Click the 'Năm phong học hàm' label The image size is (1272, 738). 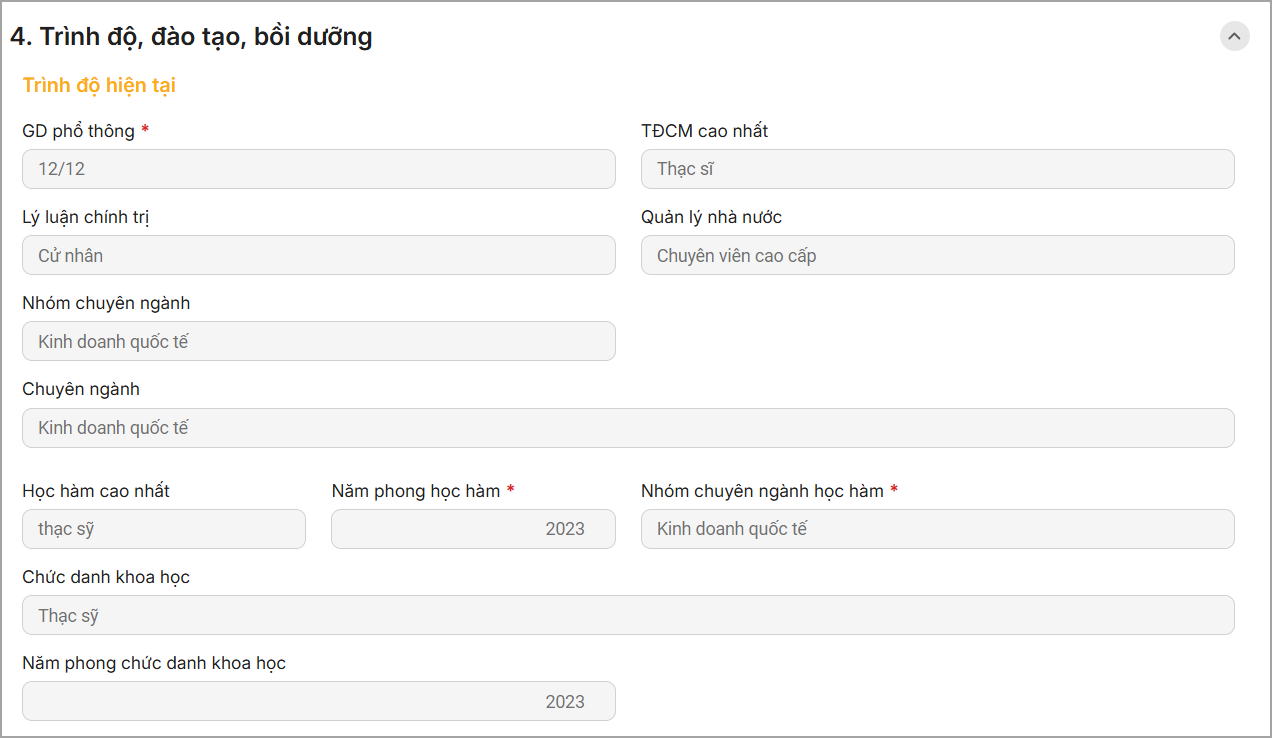pyautogui.click(x=415, y=491)
